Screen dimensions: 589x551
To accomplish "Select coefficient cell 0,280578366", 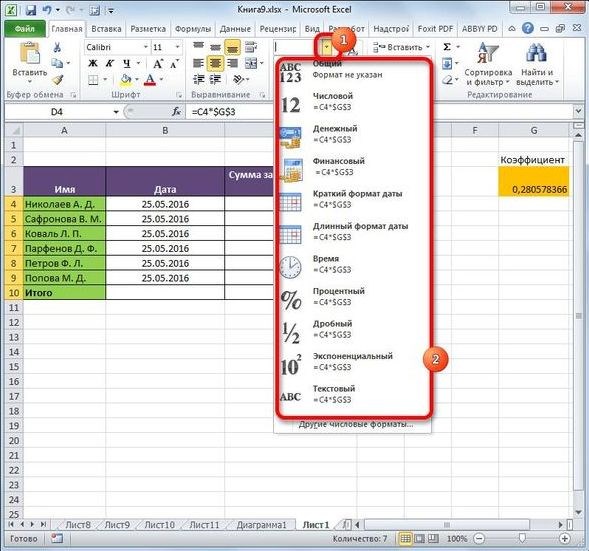I will pyautogui.click(x=533, y=182).
